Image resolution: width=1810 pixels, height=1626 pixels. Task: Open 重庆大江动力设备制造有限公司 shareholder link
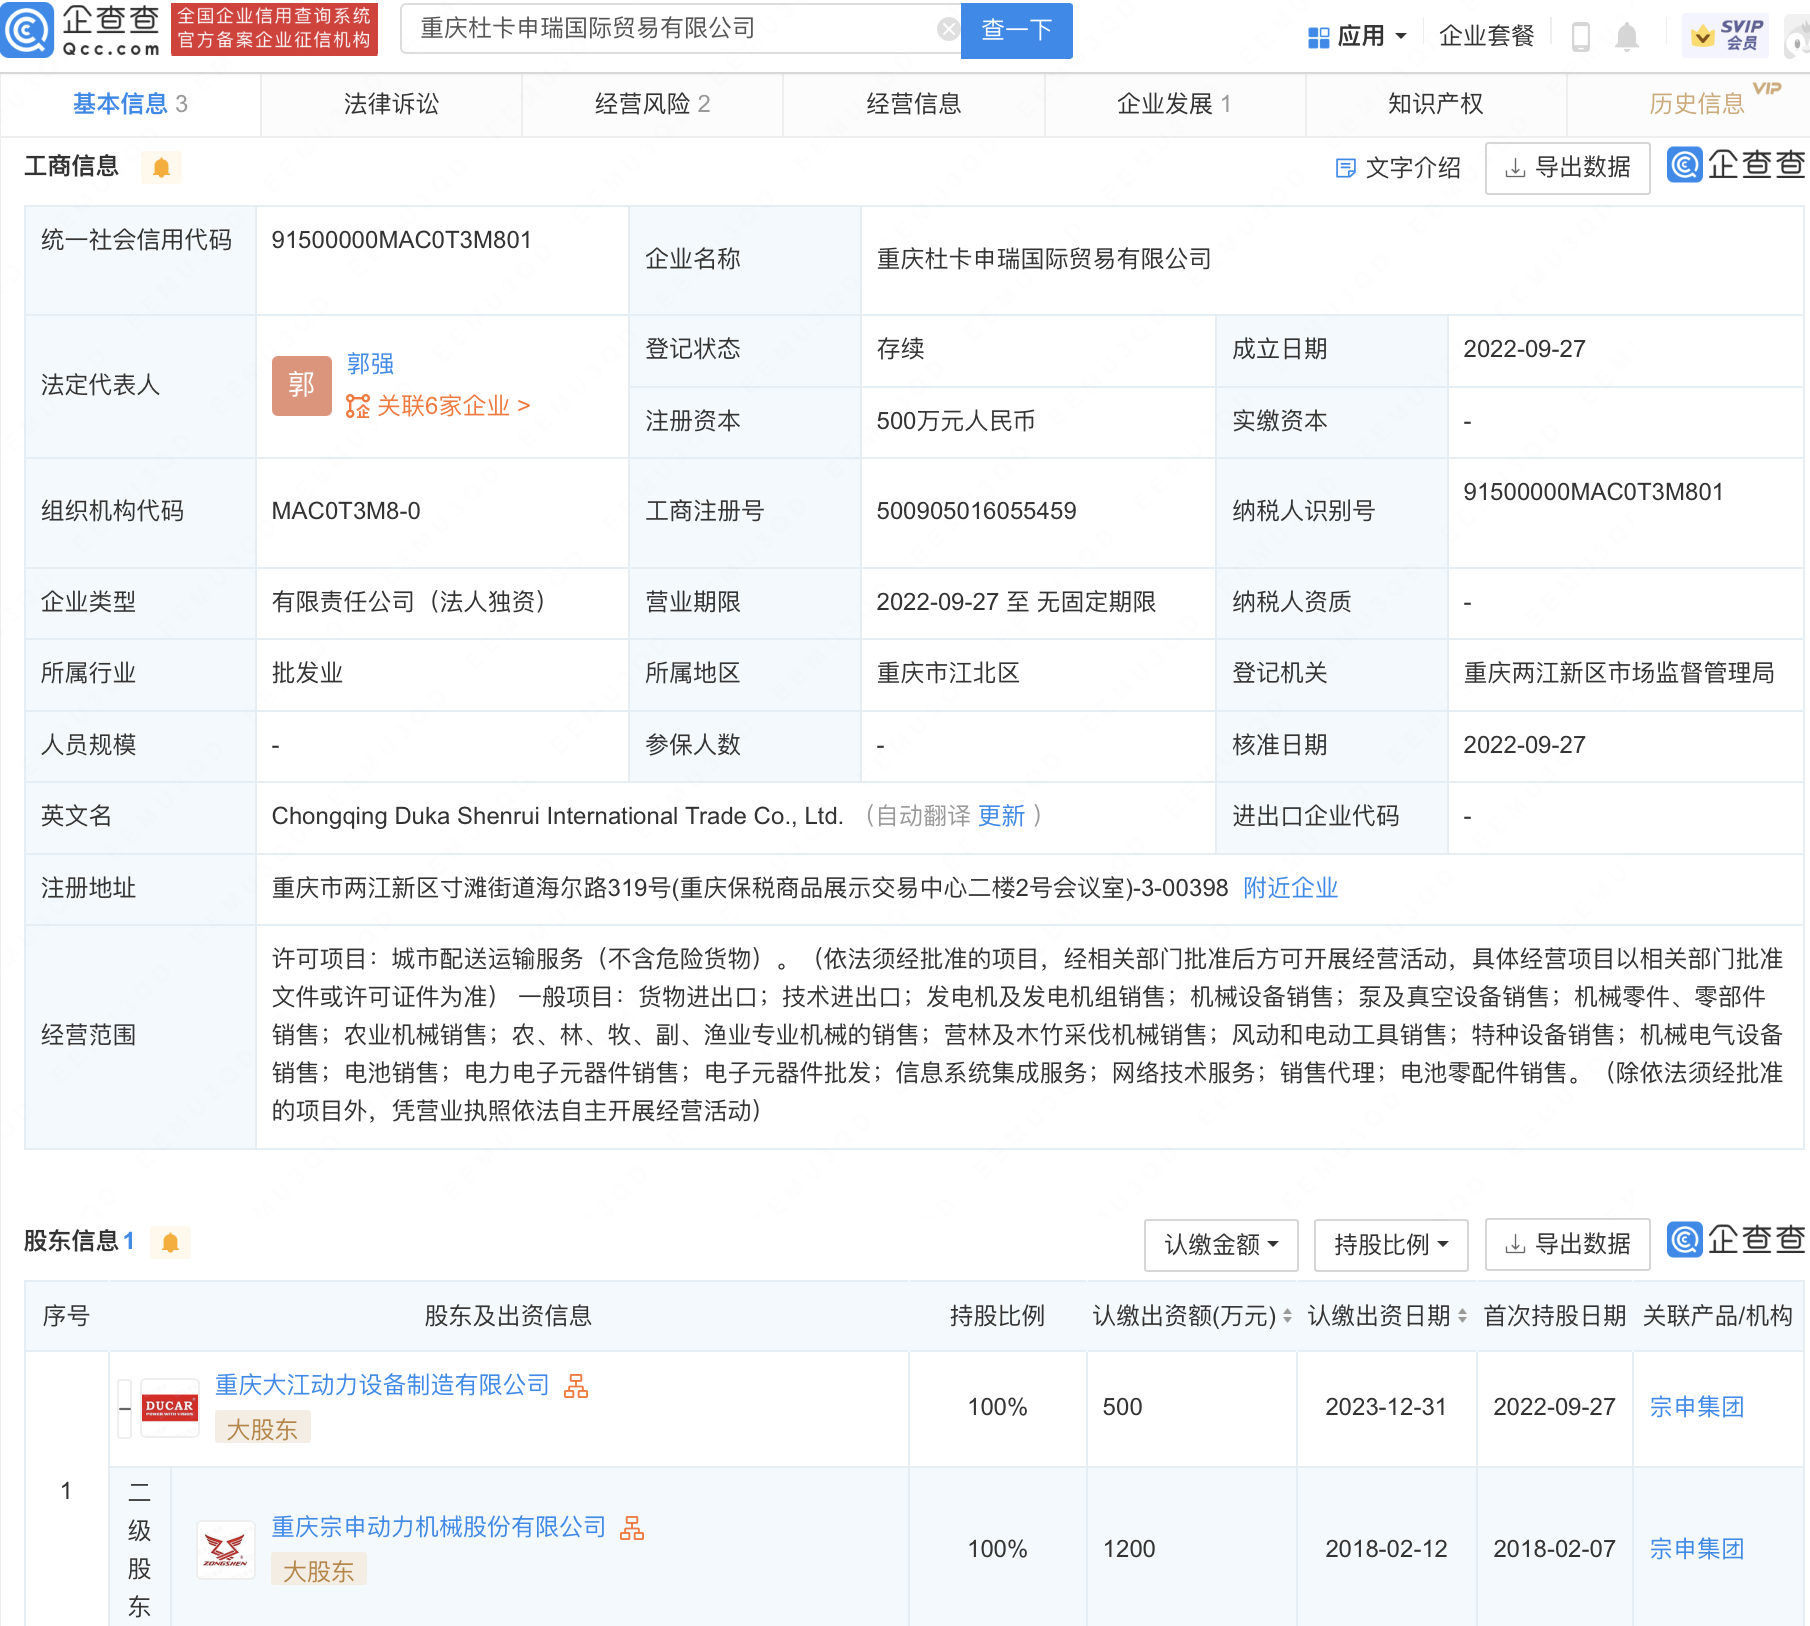[x=382, y=1386]
